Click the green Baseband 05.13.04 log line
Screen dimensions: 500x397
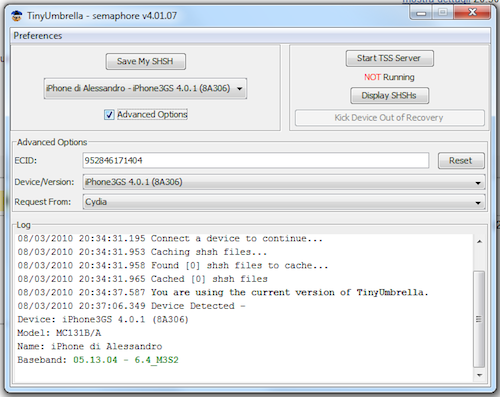[98, 360]
